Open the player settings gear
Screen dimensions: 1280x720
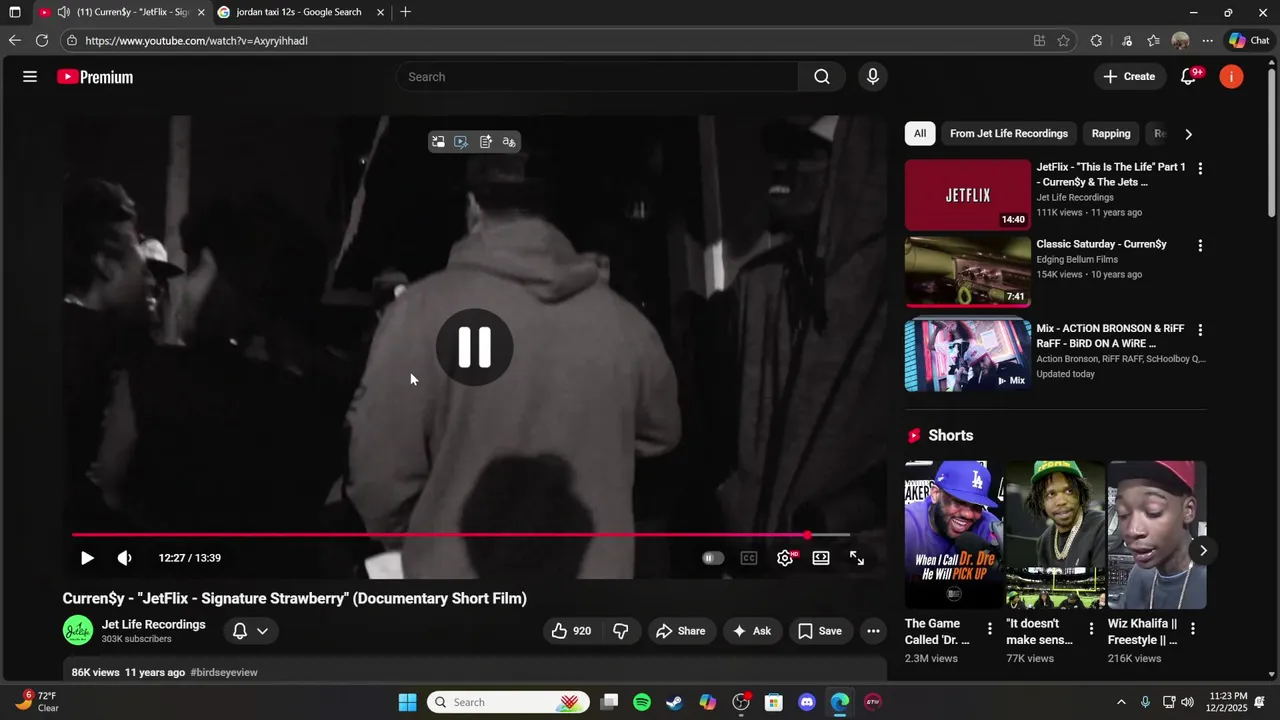coord(785,558)
